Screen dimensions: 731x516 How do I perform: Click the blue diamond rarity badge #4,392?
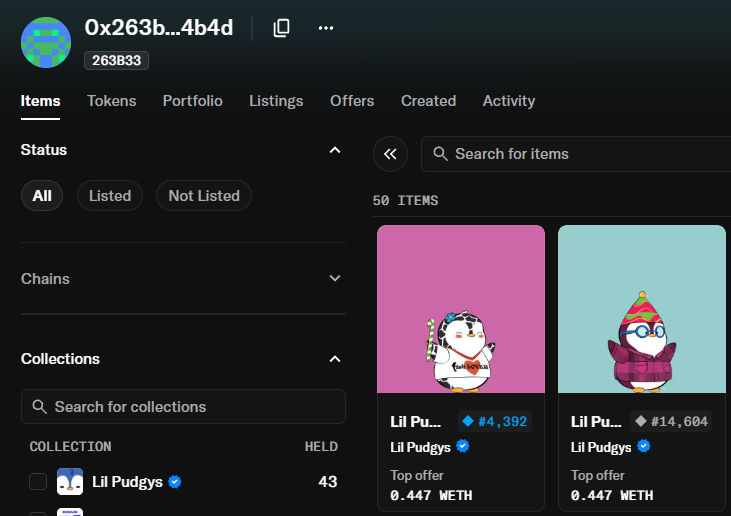[495, 421]
